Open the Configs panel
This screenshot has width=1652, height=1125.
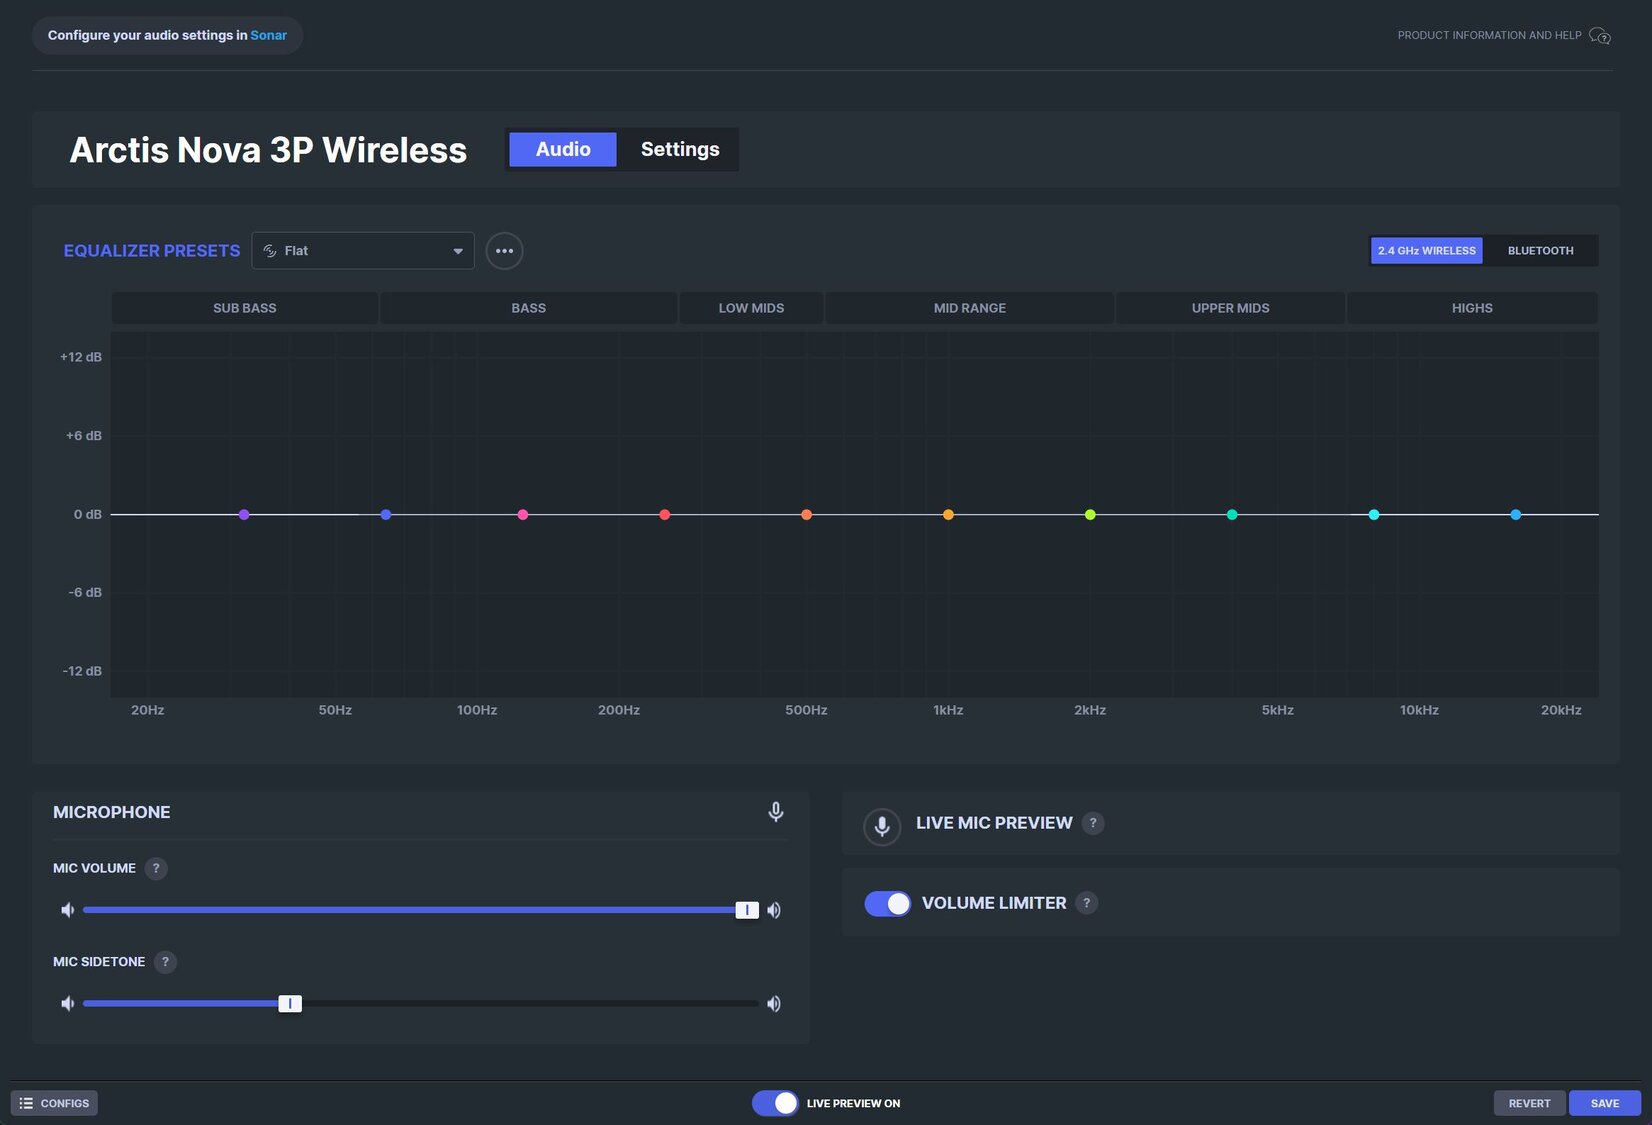click(54, 1103)
